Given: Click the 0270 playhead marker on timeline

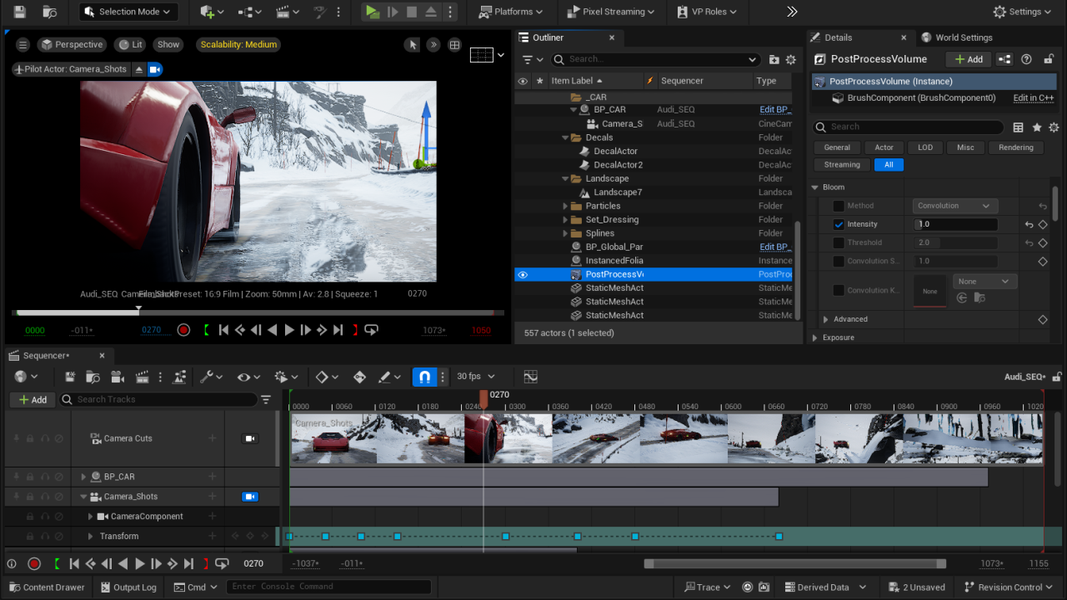Looking at the screenshot, I should point(484,398).
